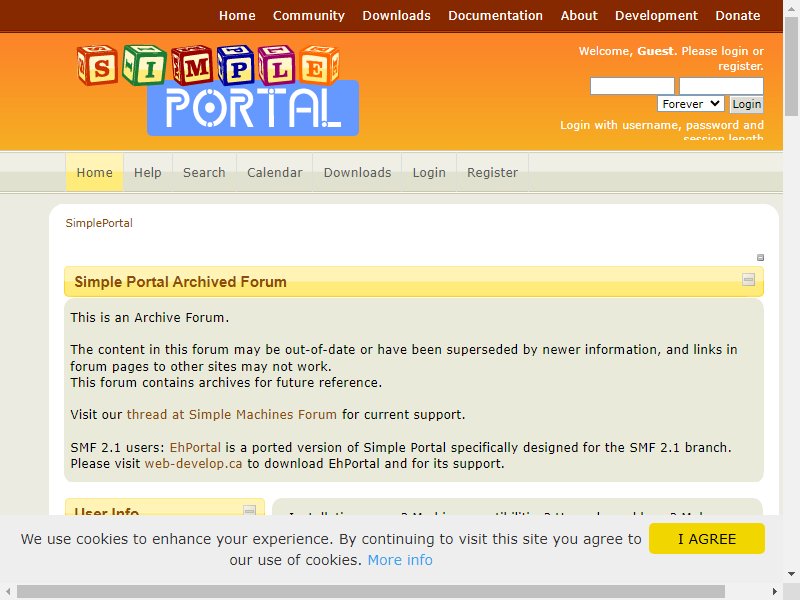The image size is (800, 600).
Task: Visit the web-develop.ca link
Action: (x=193, y=463)
